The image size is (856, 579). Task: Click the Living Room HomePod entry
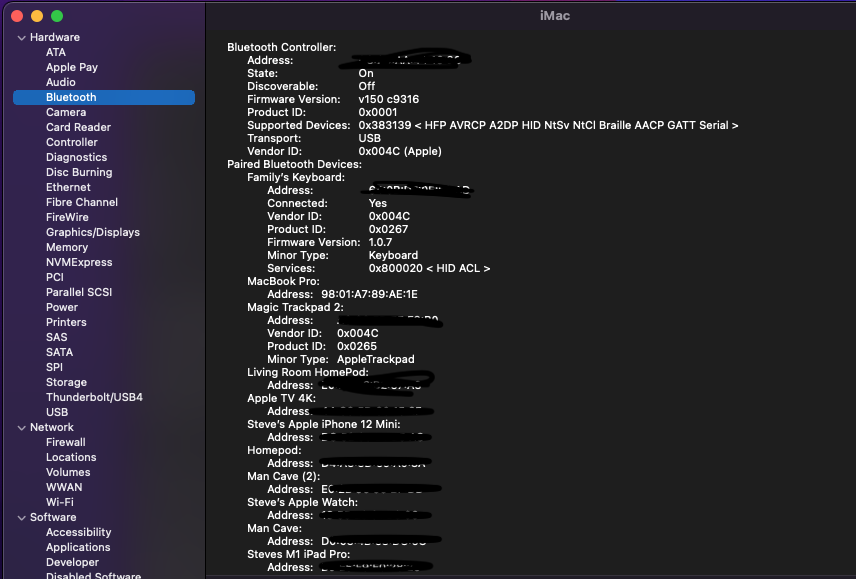(308, 373)
